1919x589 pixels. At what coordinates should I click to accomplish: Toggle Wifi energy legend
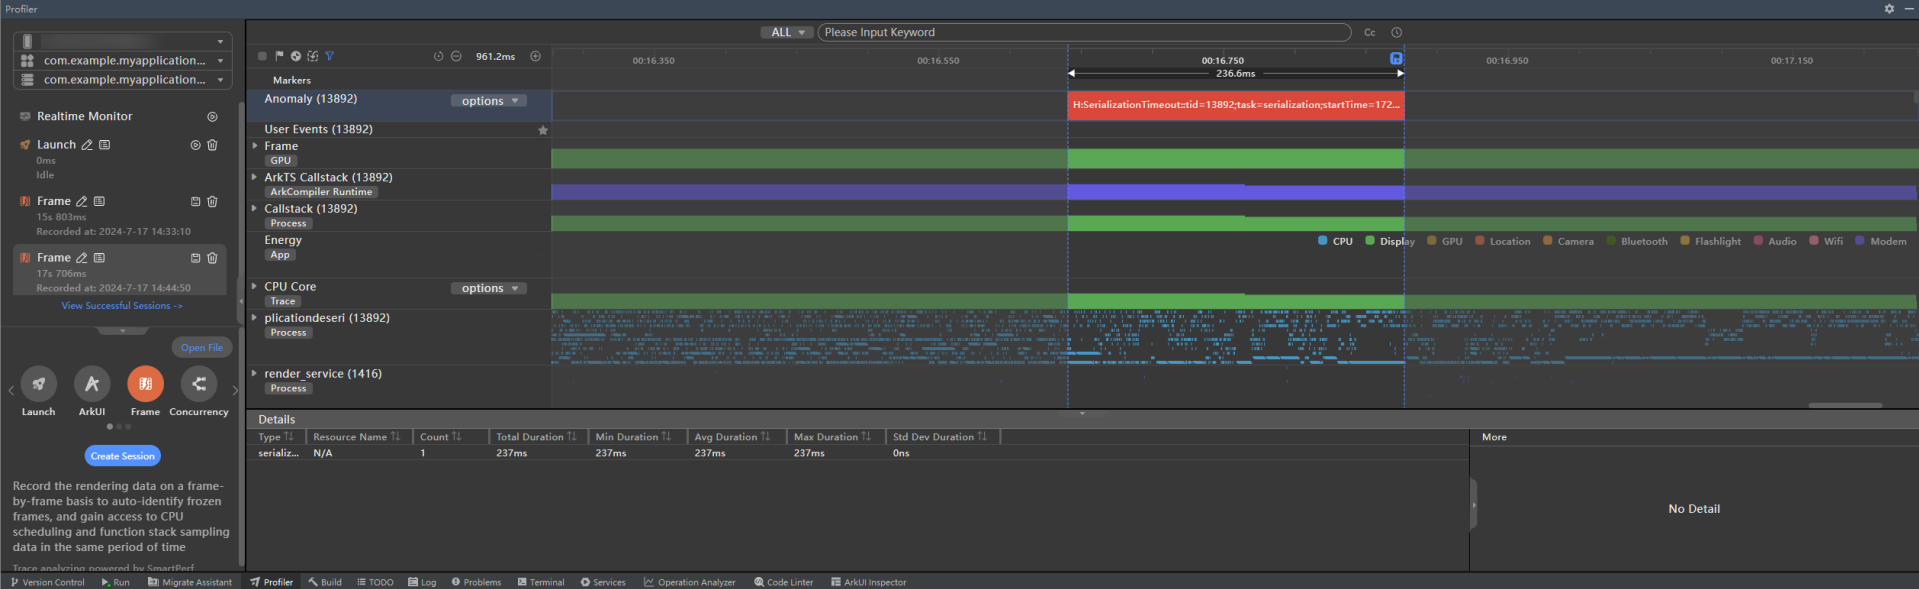click(1826, 241)
